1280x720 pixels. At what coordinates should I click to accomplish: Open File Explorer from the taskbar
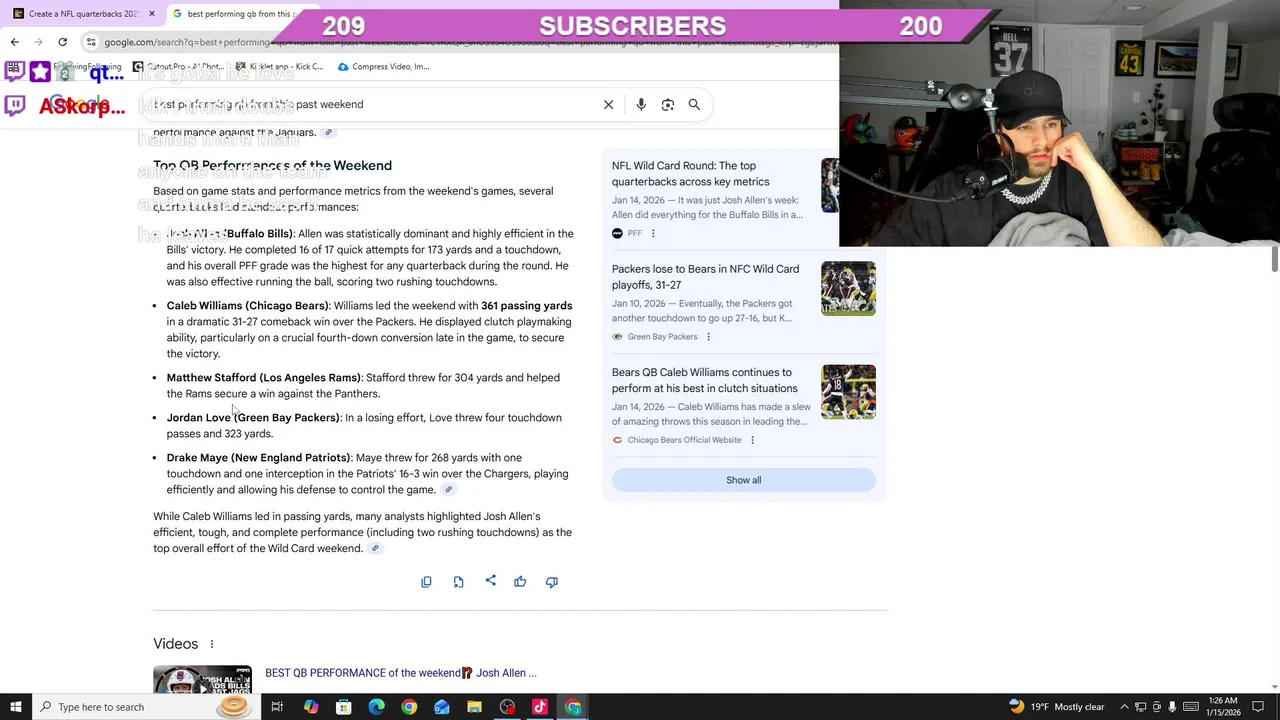474,707
